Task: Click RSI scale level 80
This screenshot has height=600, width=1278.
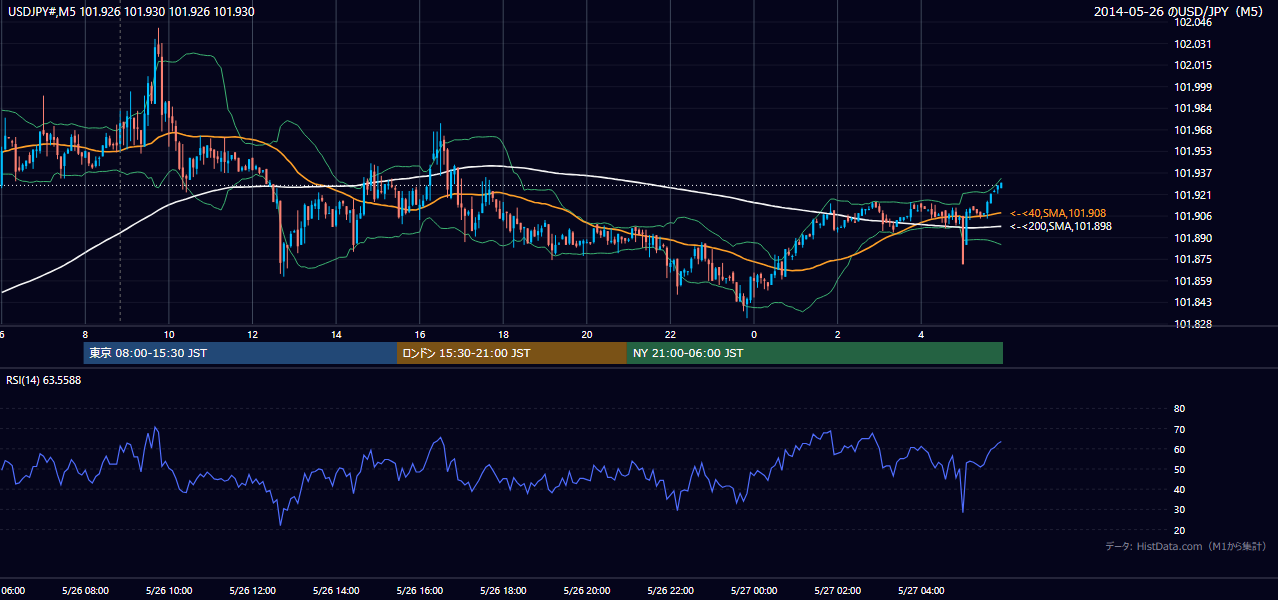Action: pyautogui.click(x=1179, y=409)
